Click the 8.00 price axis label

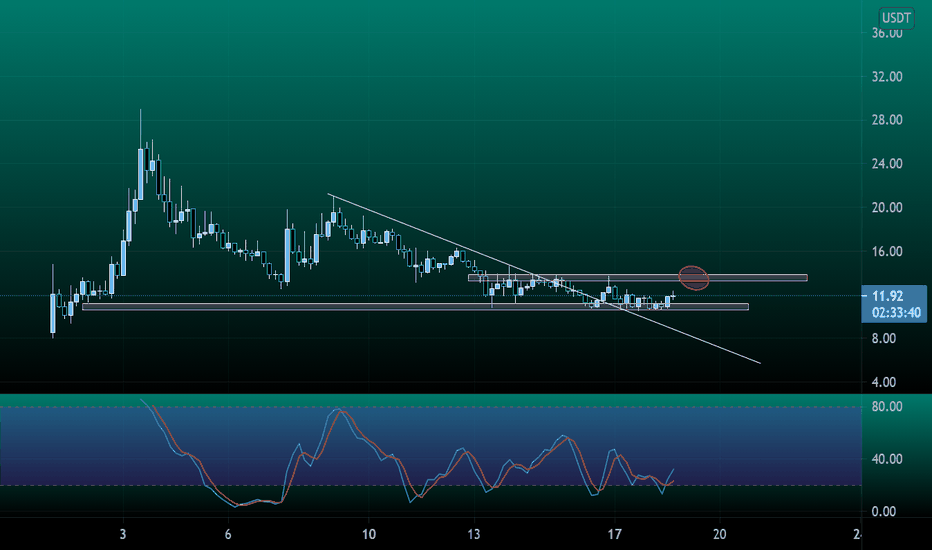pos(883,338)
